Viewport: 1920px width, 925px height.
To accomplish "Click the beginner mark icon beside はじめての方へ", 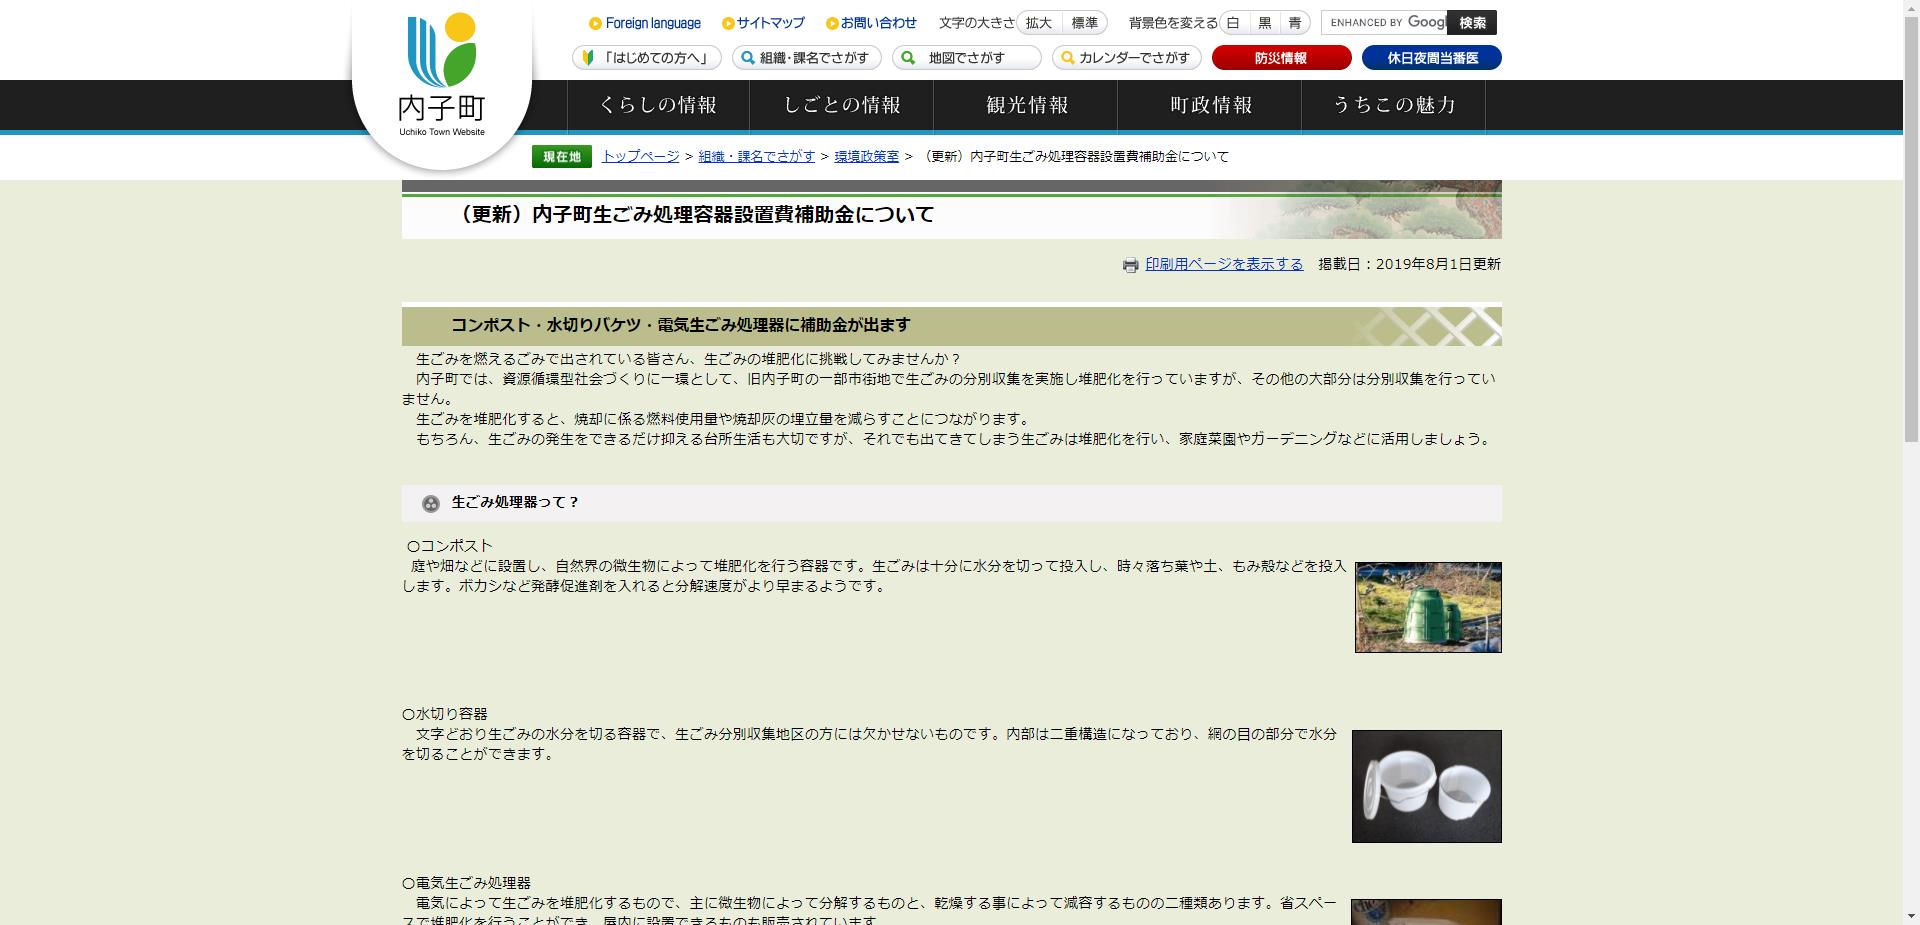I will pos(588,58).
